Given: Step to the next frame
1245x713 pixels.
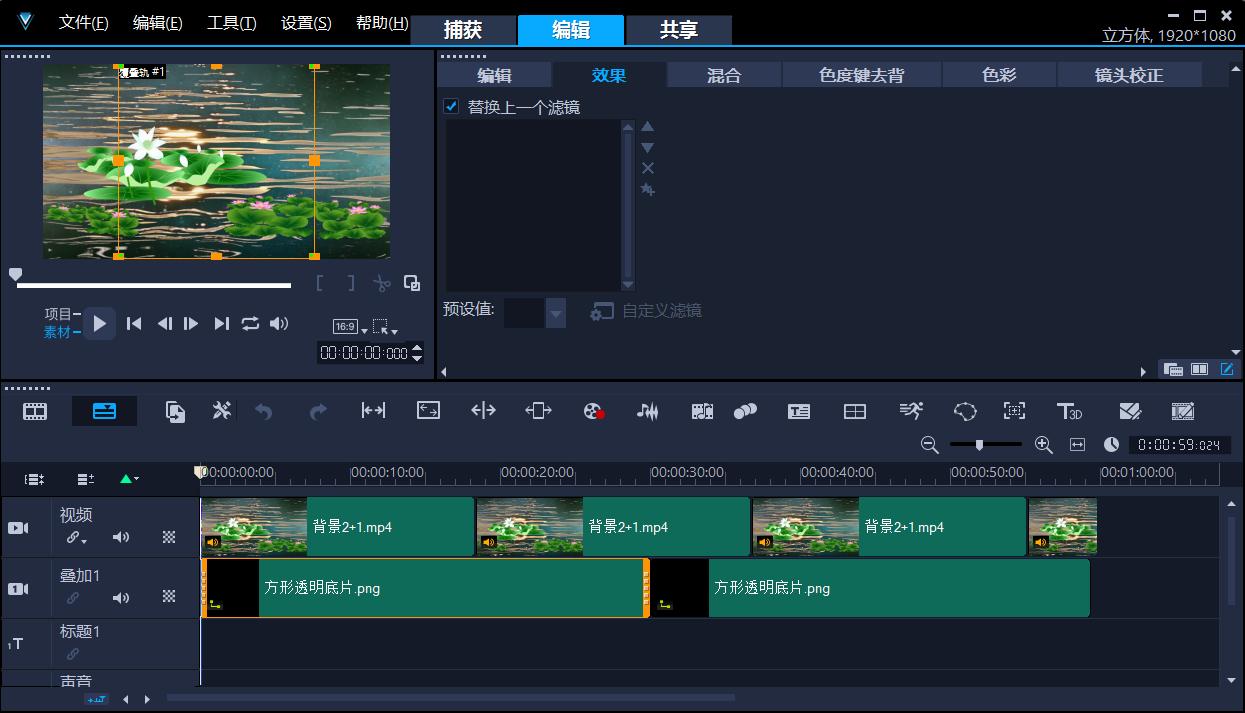Looking at the screenshot, I should click(191, 323).
